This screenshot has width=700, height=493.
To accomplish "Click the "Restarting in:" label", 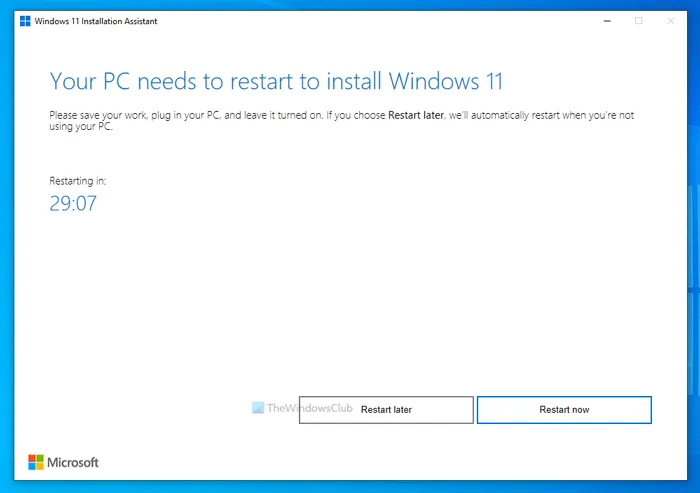I will click(77, 181).
